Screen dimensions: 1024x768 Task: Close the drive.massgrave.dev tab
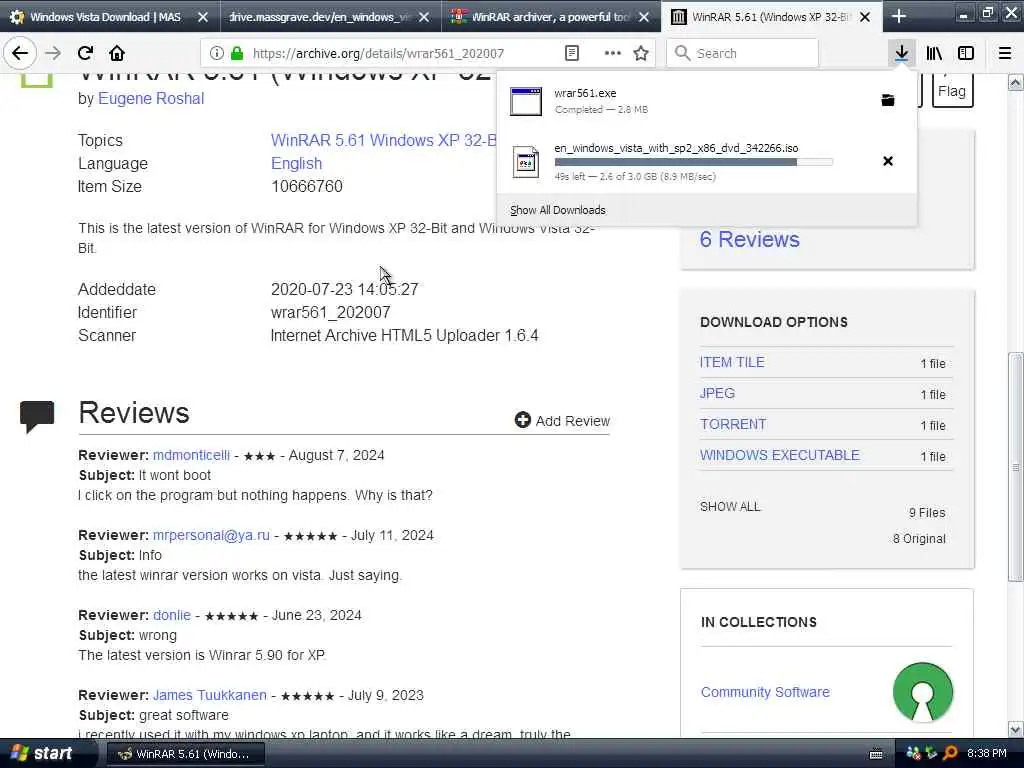pos(424,17)
